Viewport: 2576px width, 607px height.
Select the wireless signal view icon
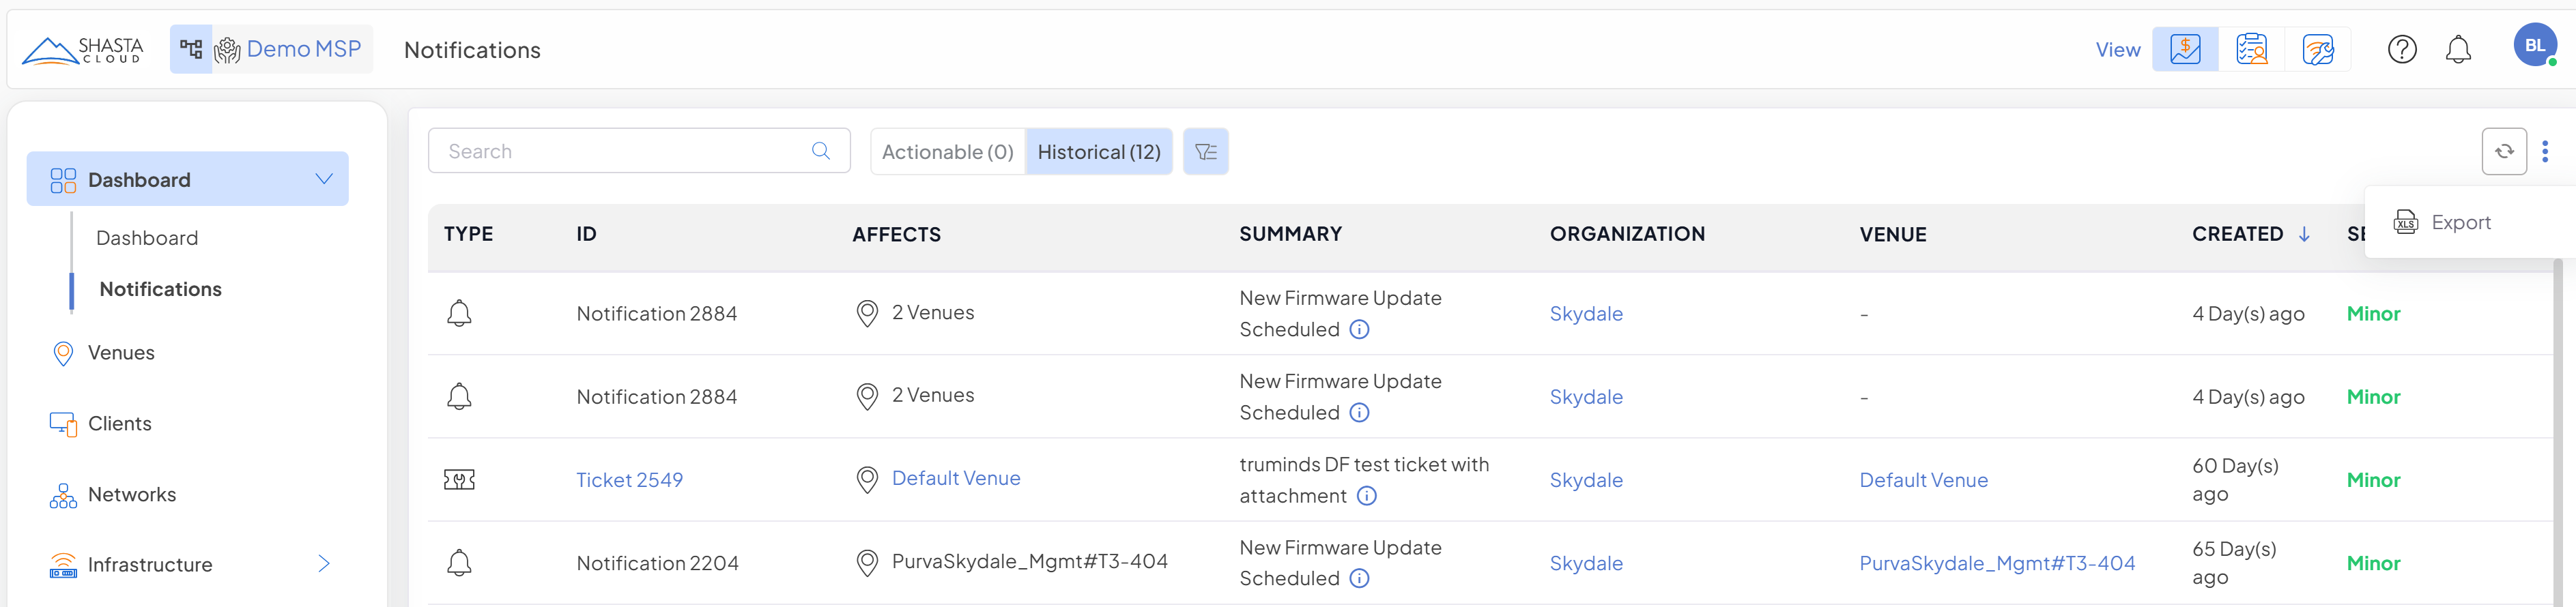coord(2317,49)
